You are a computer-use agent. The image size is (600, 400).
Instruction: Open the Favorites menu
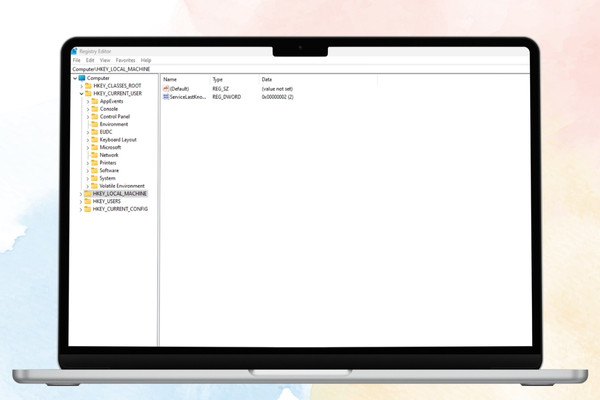click(x=126, y=60)
